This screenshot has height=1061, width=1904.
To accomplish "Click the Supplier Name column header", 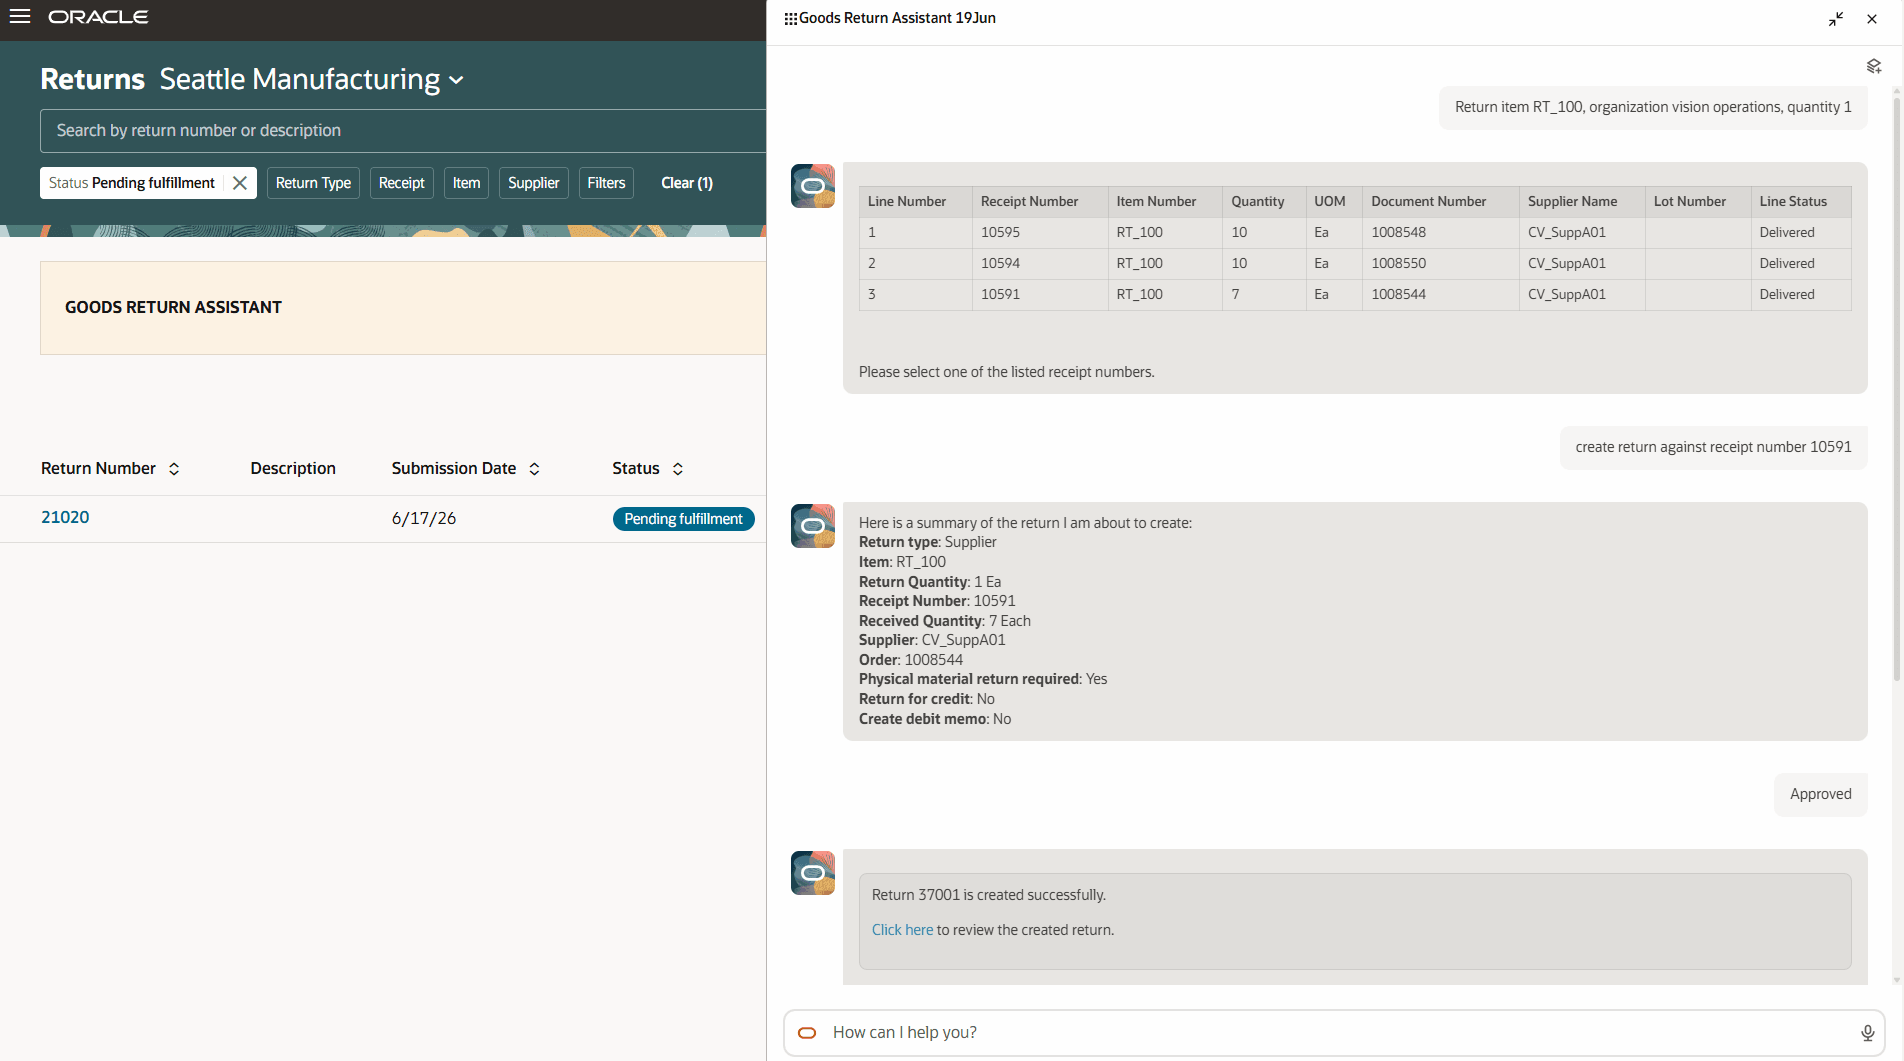I will [x=1582, y=202].
